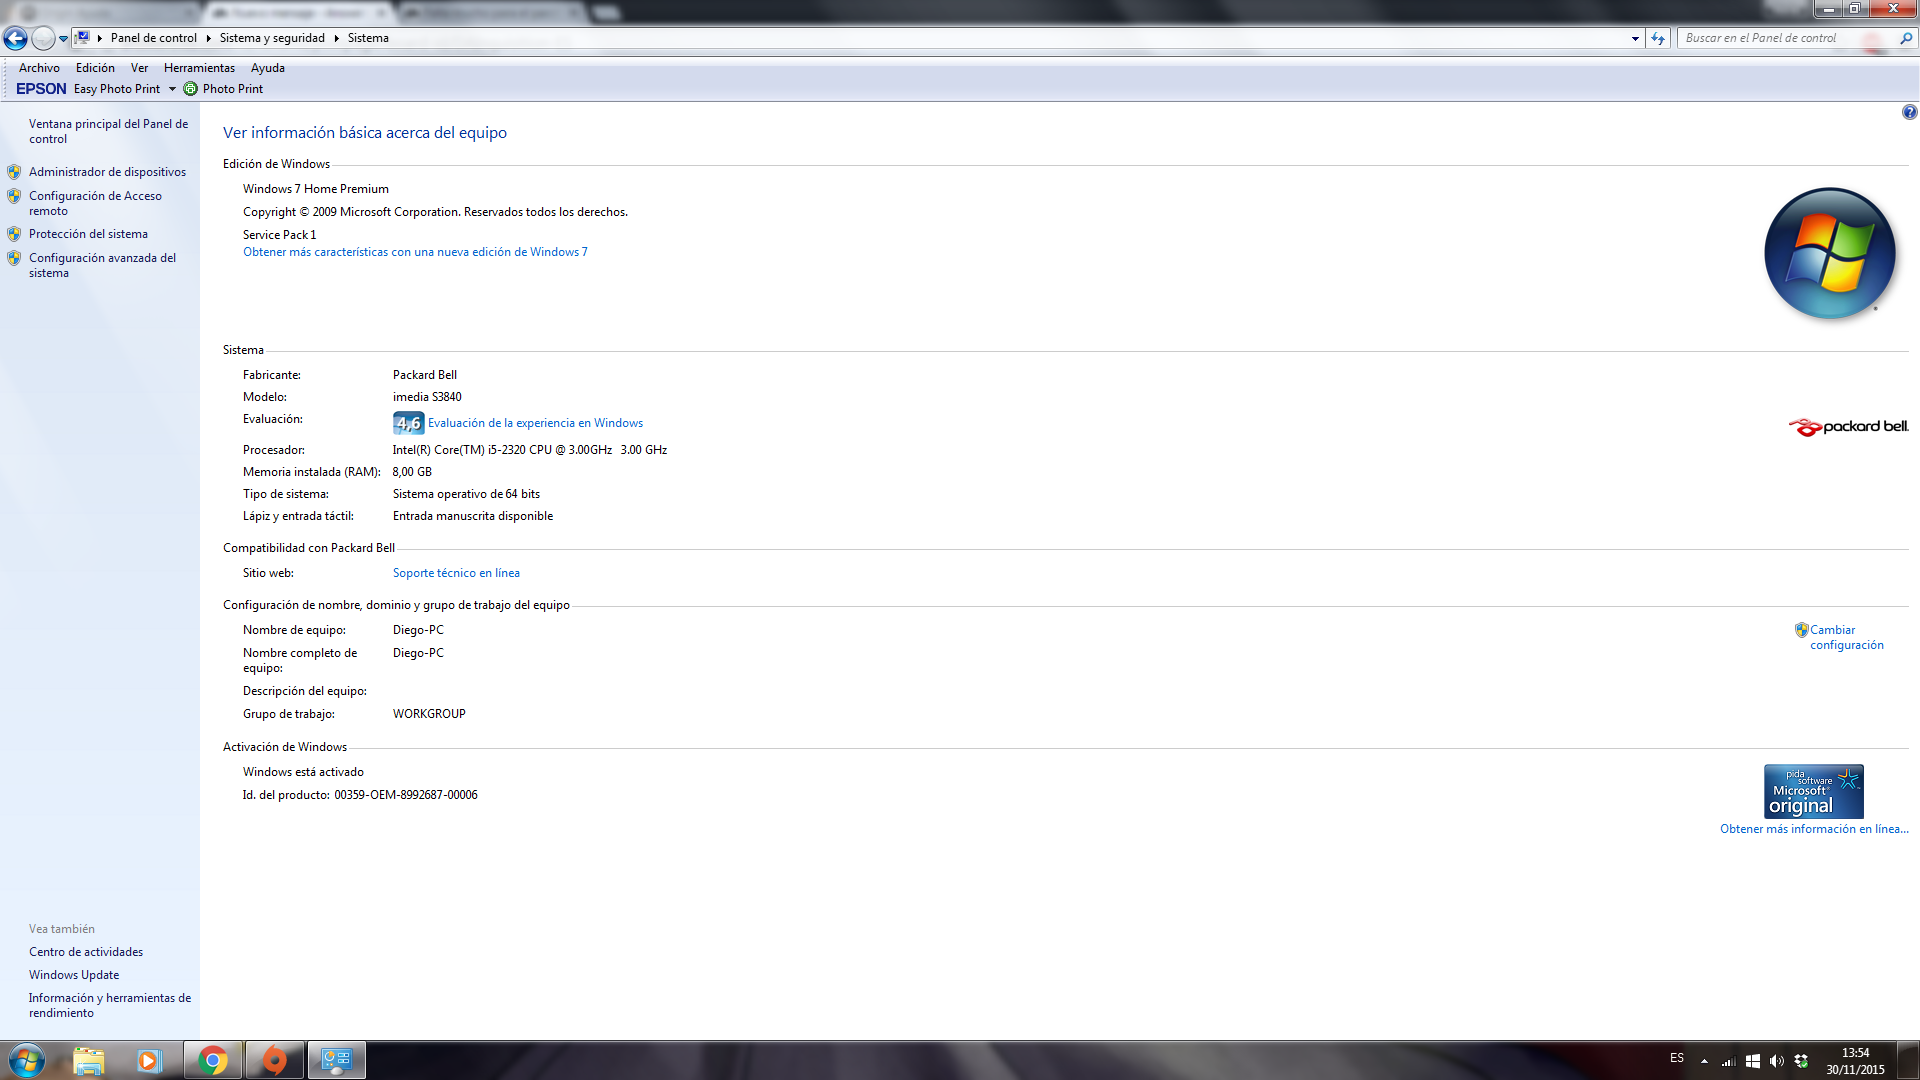This screenshot has width=1920, height=1080.
Task: Open the Windows Start orb
Action: 26,1060
